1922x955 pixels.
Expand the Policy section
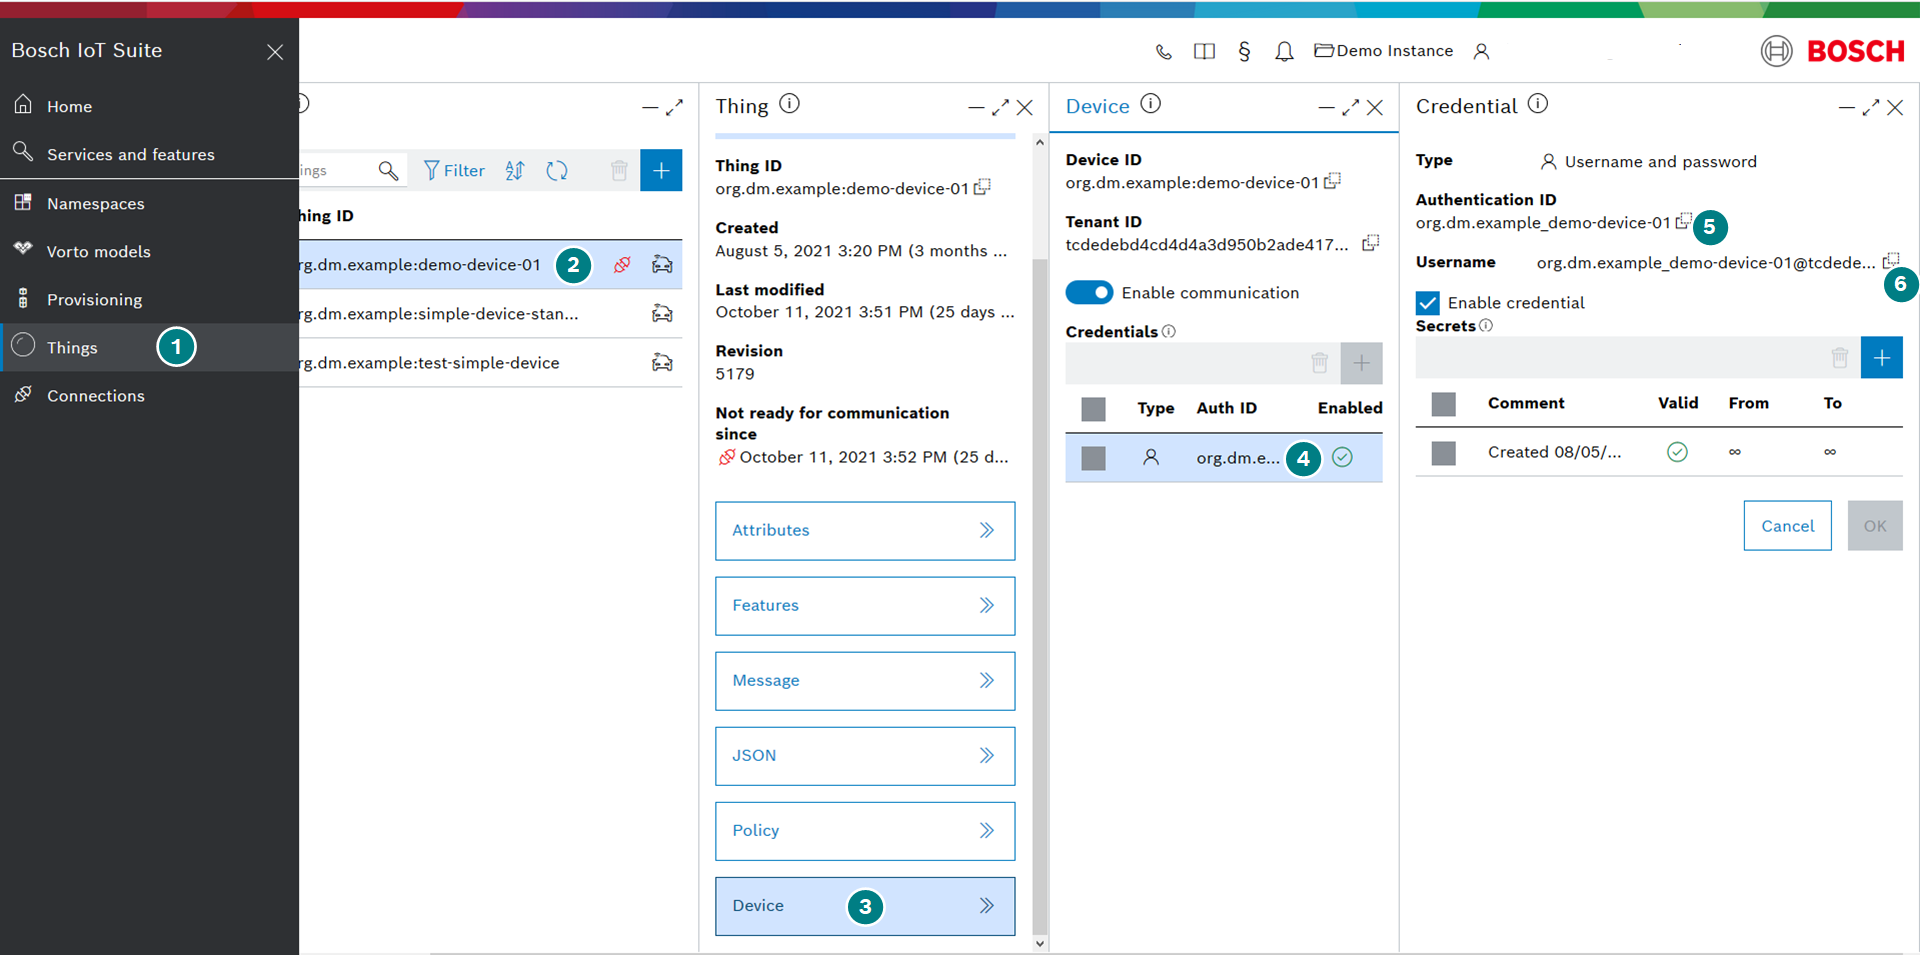tap(865, 831)
